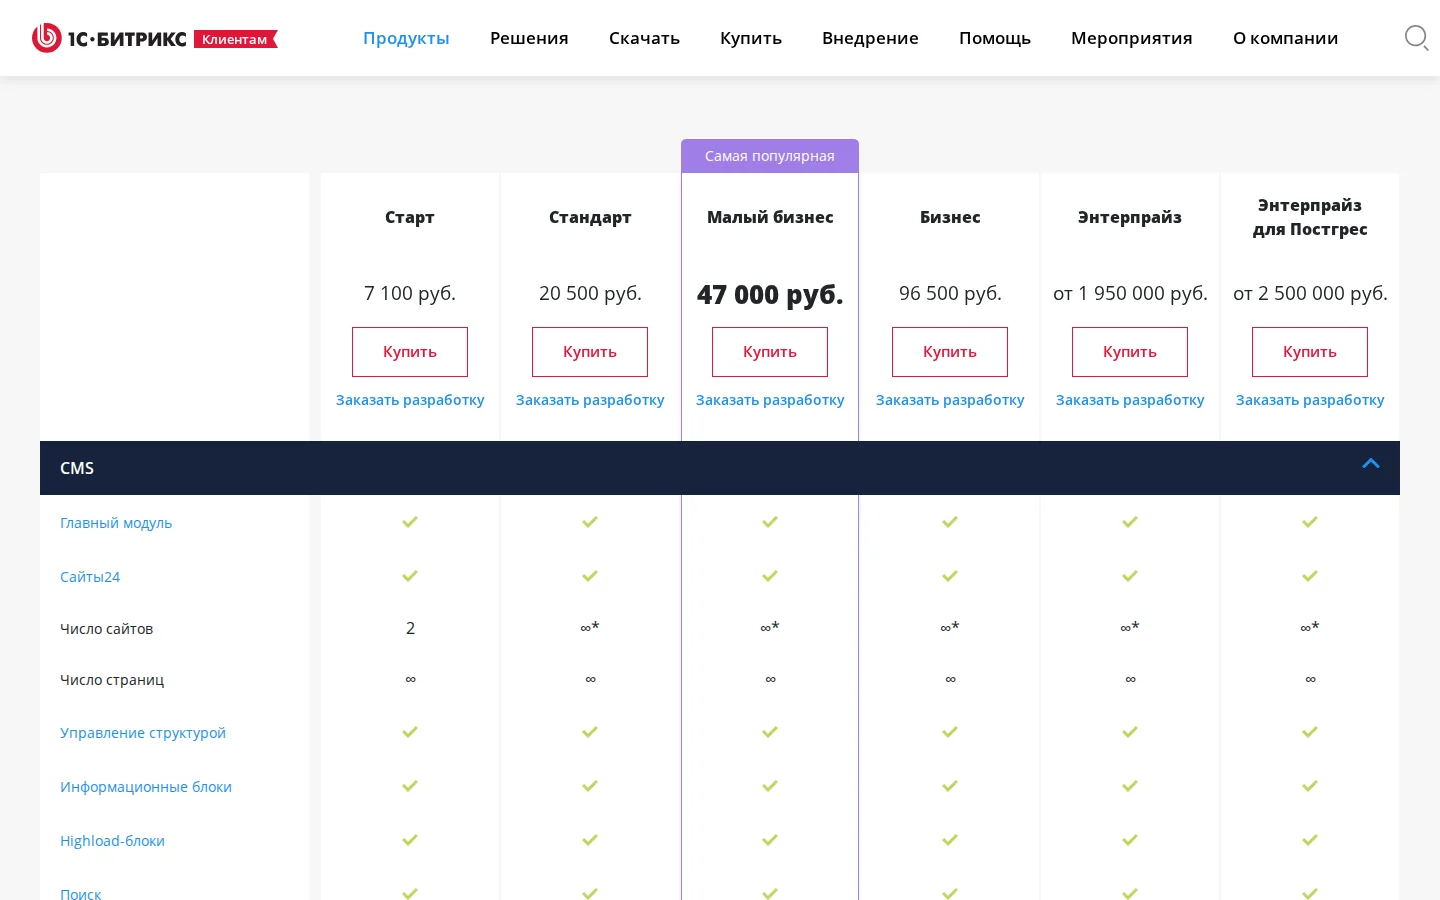This screenshot has height=900, width=1440.
Task: Click the Стандарт edition title
Action: point(590,217)
